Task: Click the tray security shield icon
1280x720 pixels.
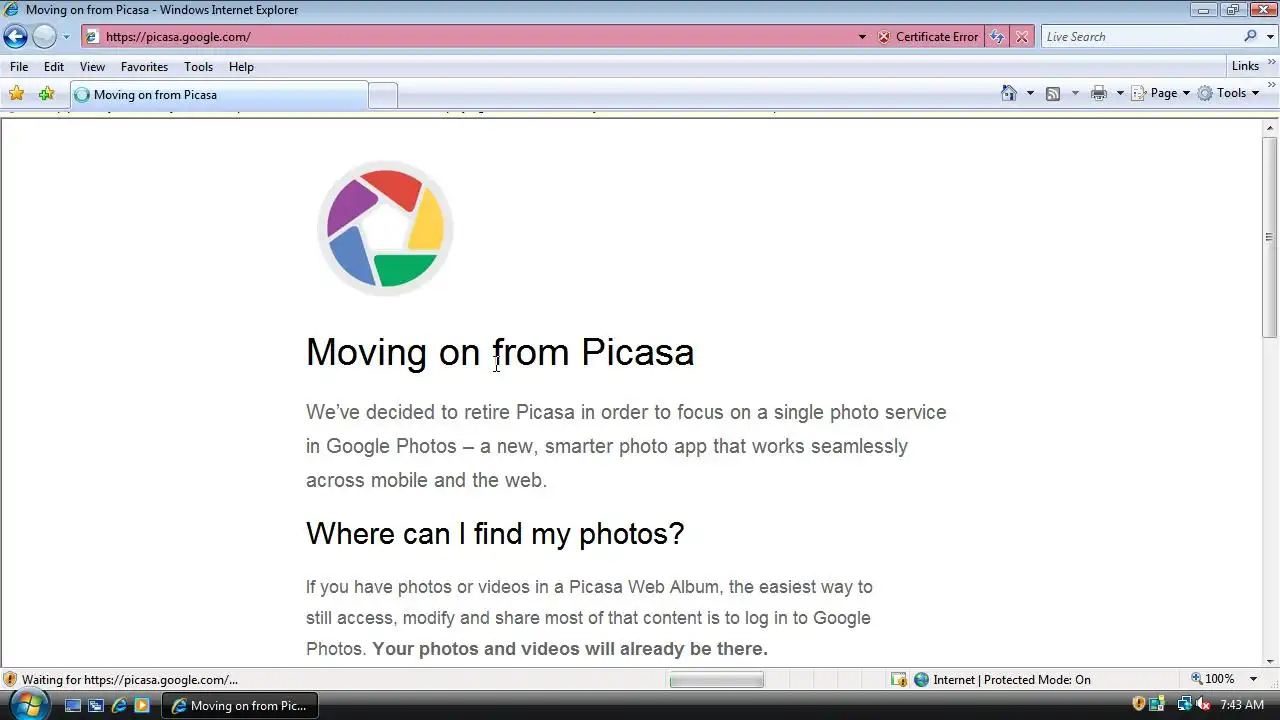Action: [x=1139, y=705]
